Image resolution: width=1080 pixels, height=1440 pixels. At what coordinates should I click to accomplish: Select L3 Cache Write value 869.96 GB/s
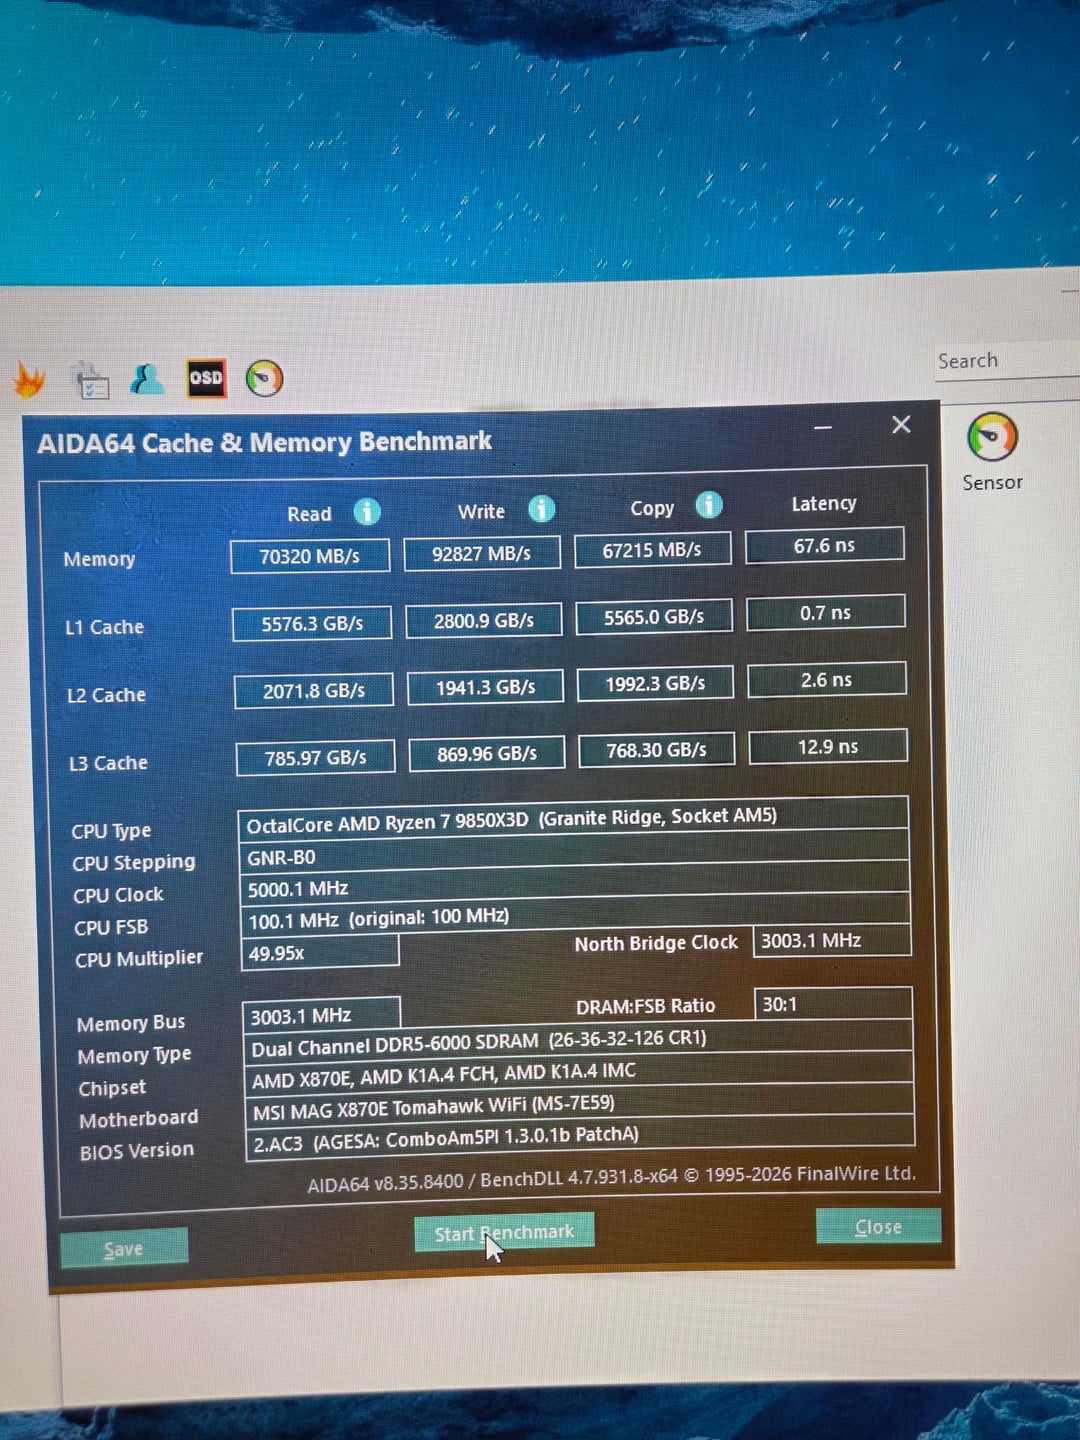coord(487,754)
